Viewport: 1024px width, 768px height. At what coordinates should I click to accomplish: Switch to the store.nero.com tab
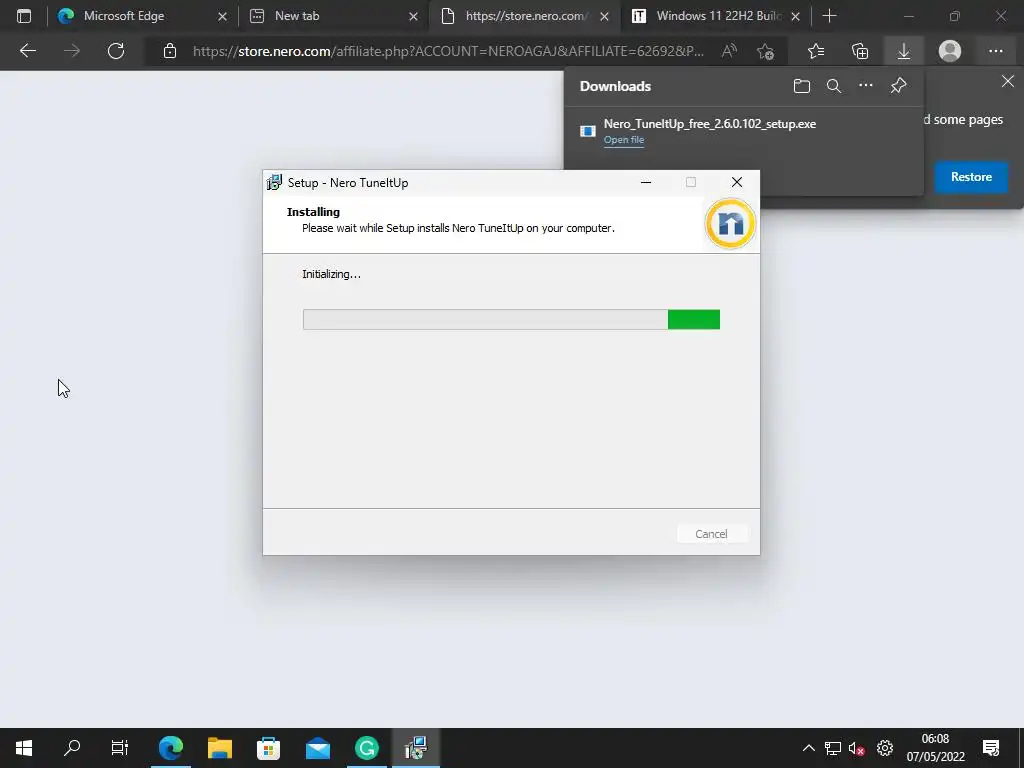pos(526,16)
